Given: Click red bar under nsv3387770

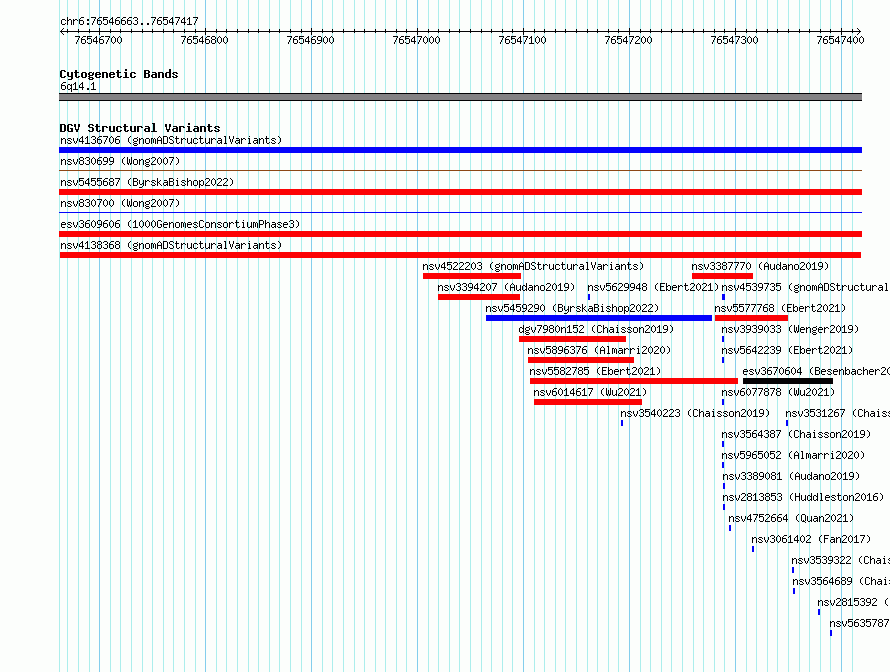Looking at the screenshot, I should (722, 276).
